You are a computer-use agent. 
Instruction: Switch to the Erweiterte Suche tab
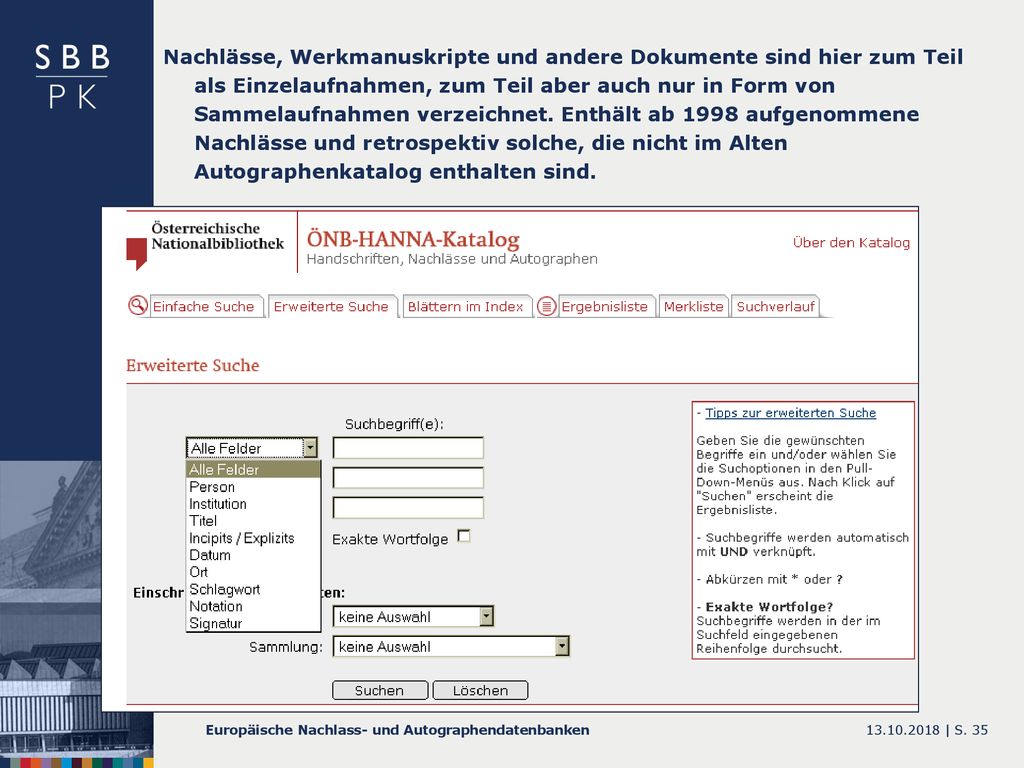(x=331, y=306)
